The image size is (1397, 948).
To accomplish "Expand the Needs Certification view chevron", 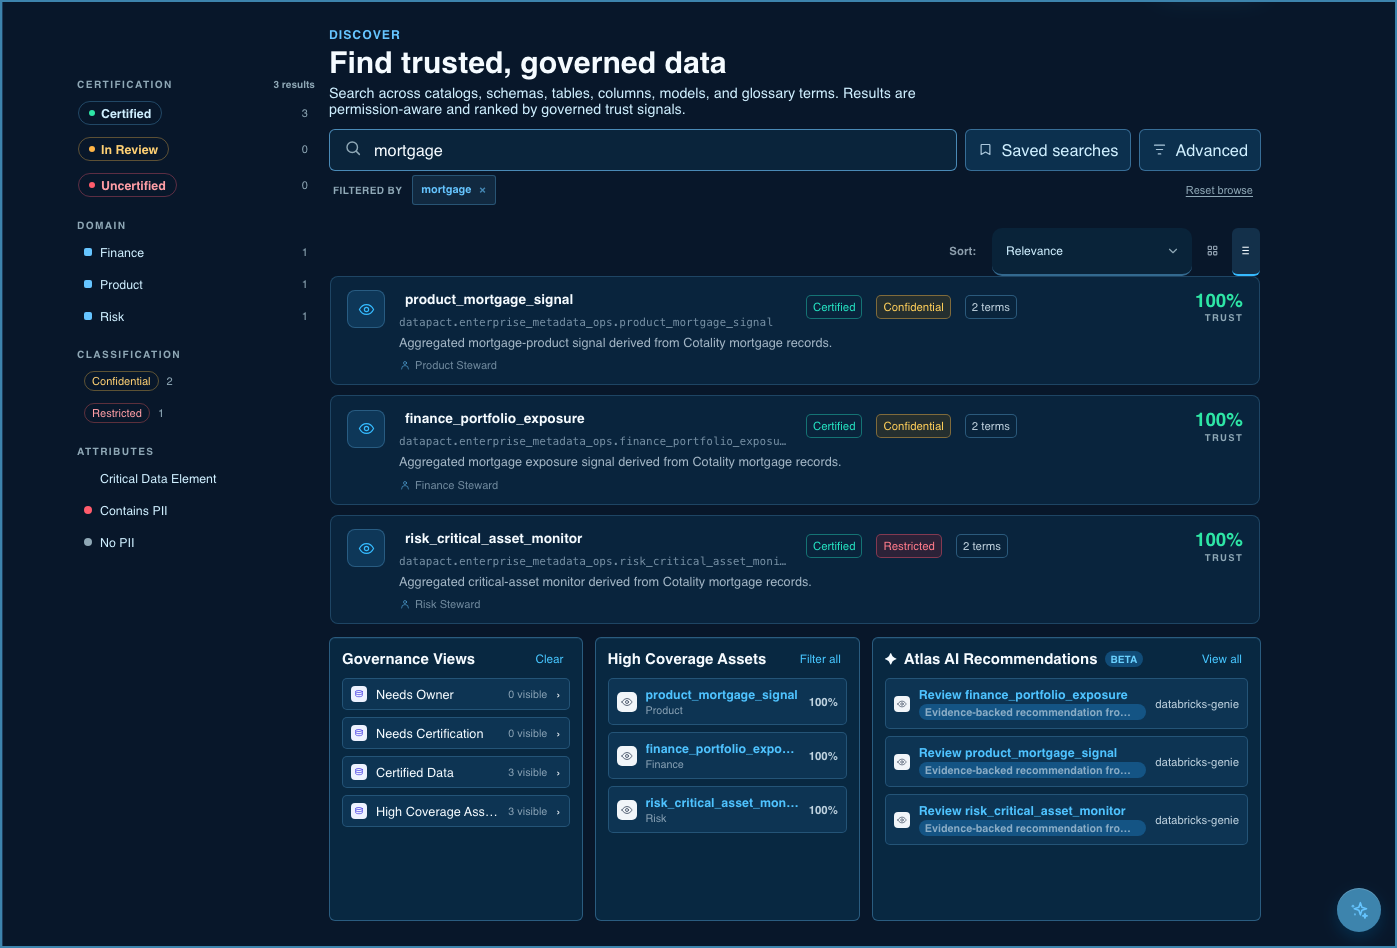I will point(558,734).
